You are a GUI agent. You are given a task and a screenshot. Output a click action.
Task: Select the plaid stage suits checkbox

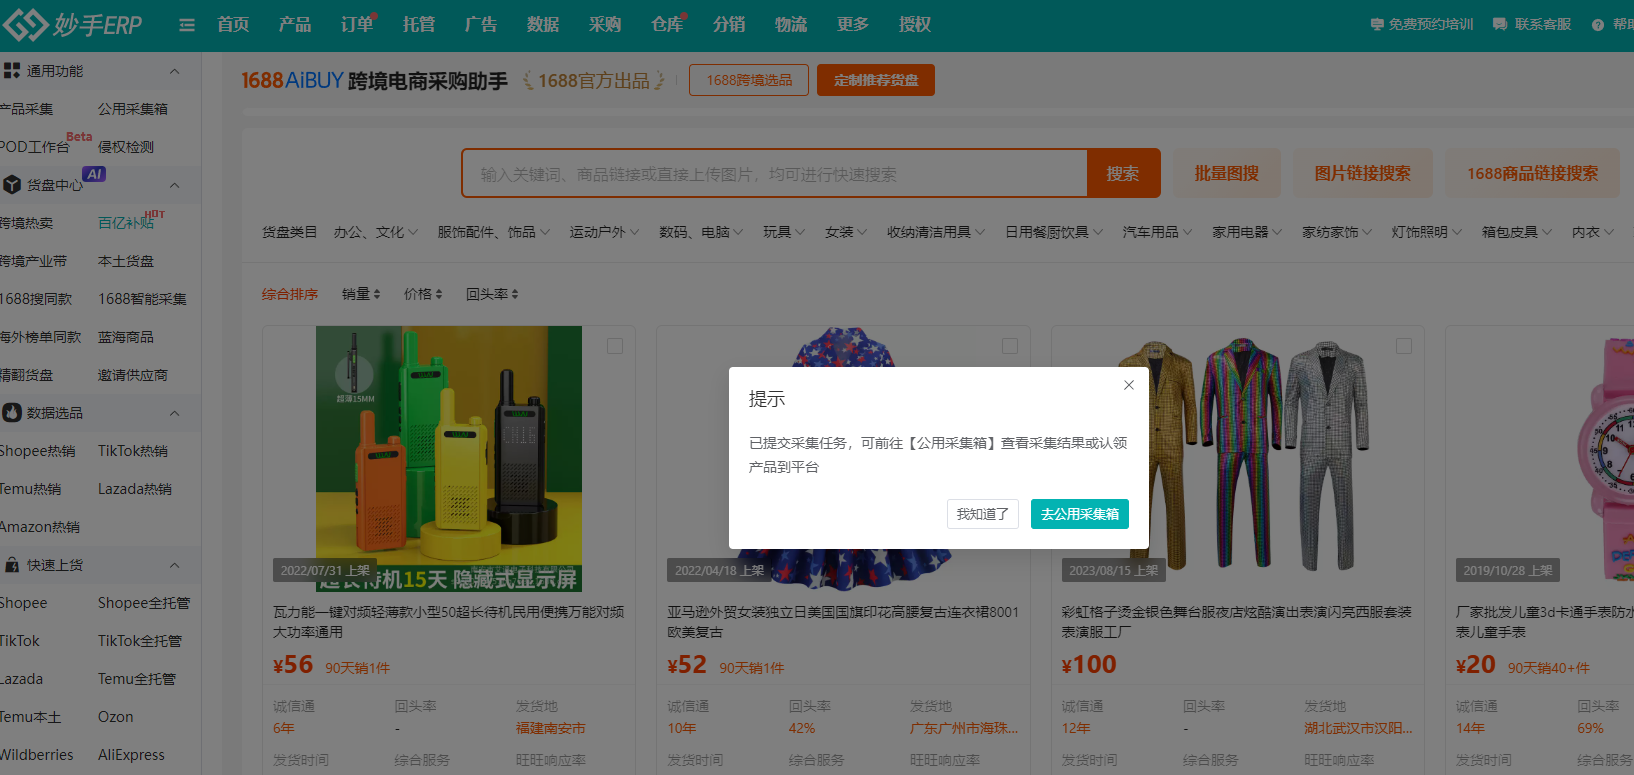tap(1404, 346)
